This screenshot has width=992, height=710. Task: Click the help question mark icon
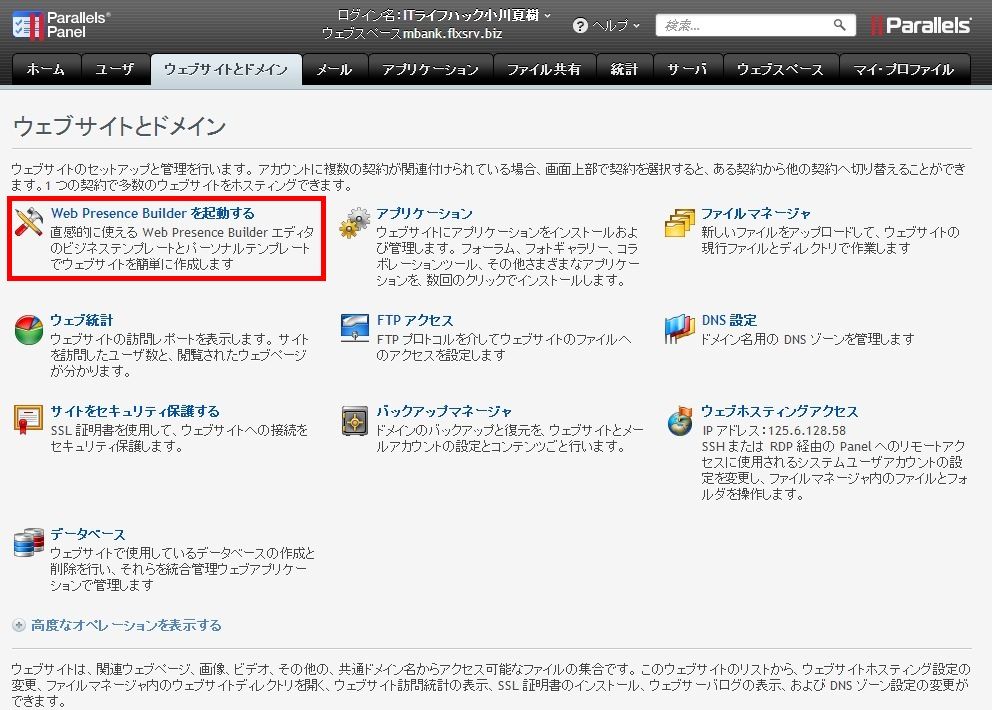[580, 25]
